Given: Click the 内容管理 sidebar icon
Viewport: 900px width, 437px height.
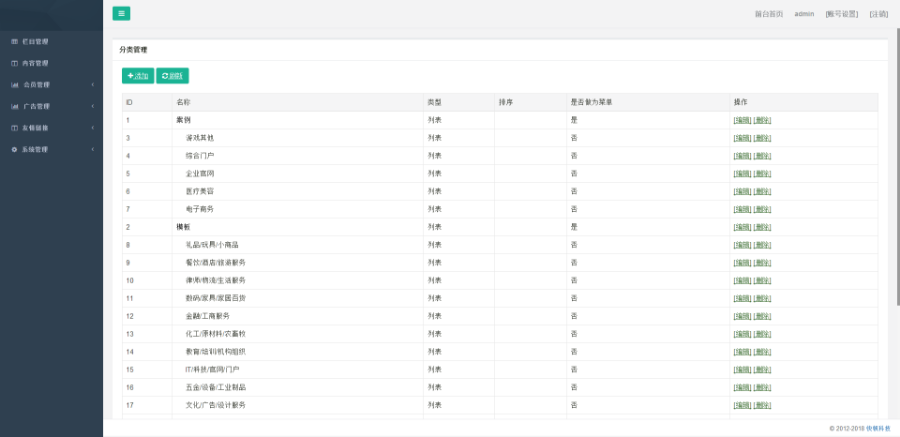Looking at the screenshot, I should pyautogui.click(x=14, y=63).
